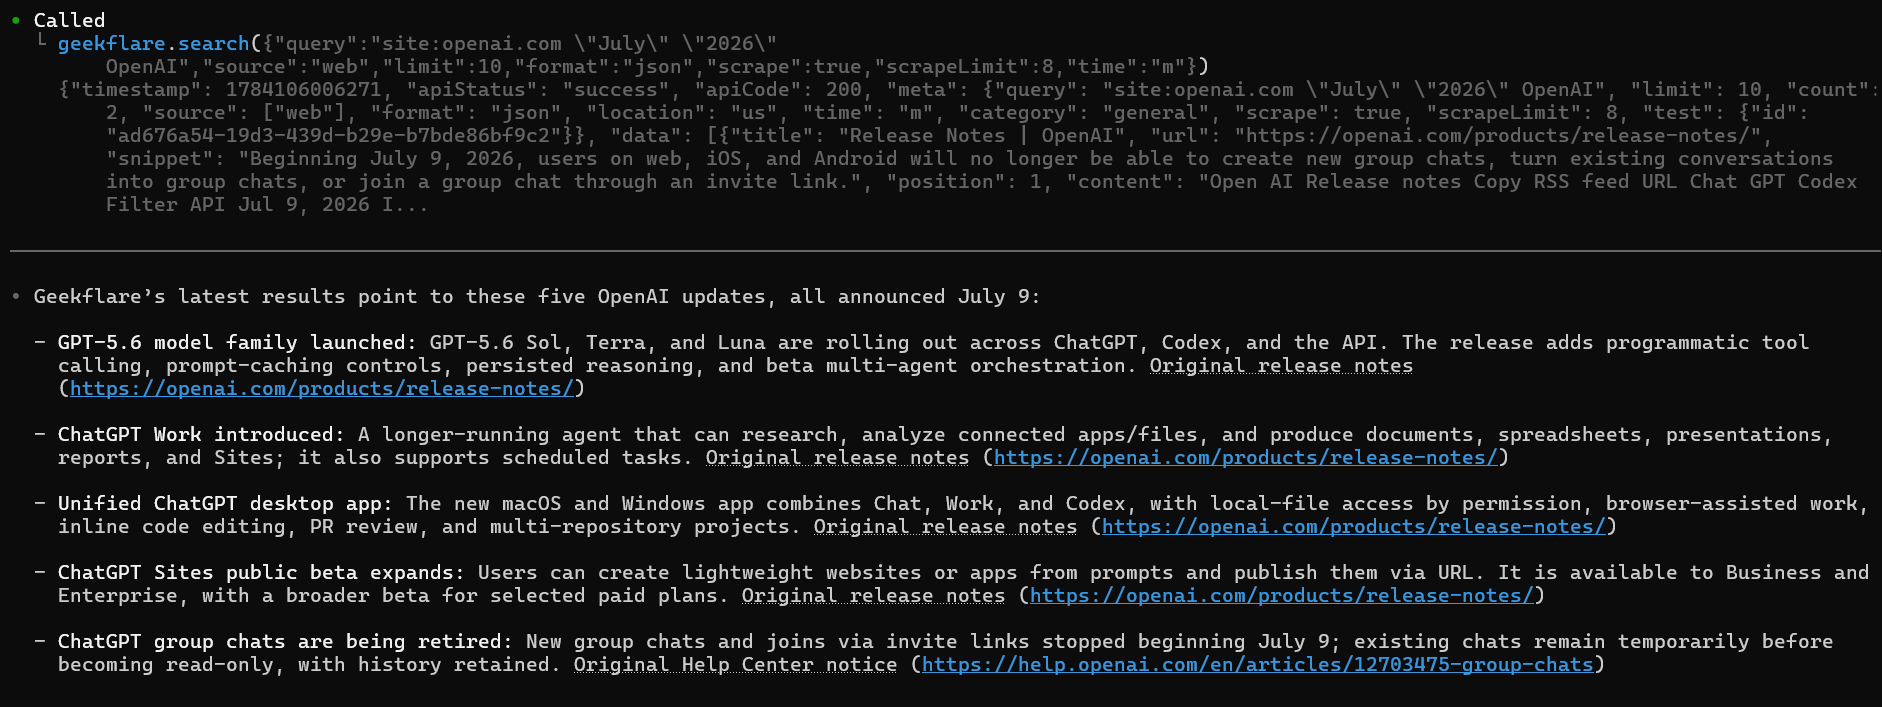The image size is (1882, 707).
Task: Click the dash bullet before ChatGPT group chats
Action: pyautogui.click(x=40, y=642)
